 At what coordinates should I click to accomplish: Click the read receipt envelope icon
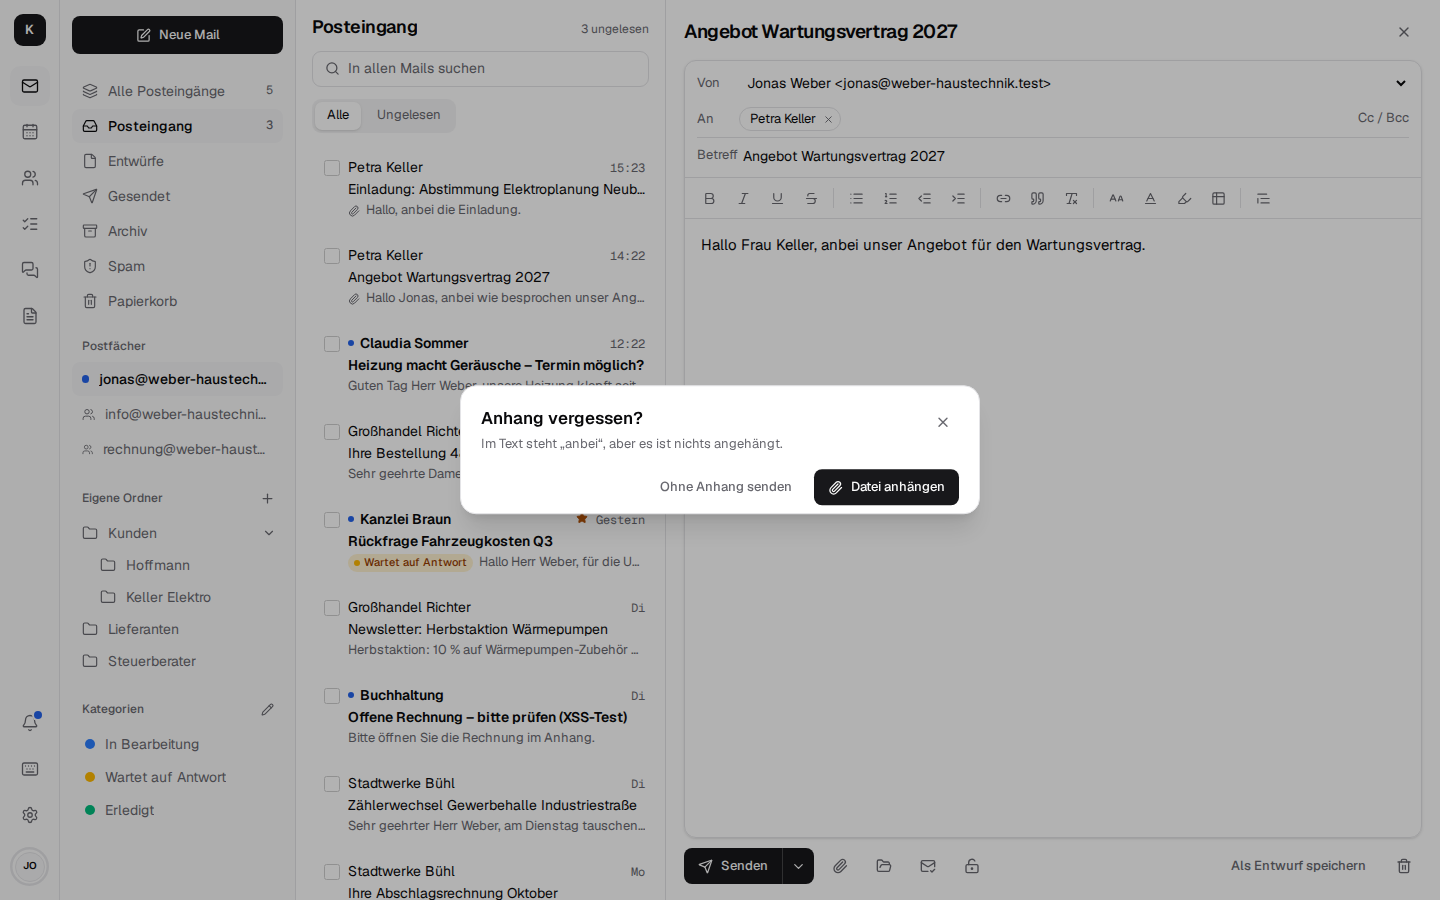coord(928,866)
